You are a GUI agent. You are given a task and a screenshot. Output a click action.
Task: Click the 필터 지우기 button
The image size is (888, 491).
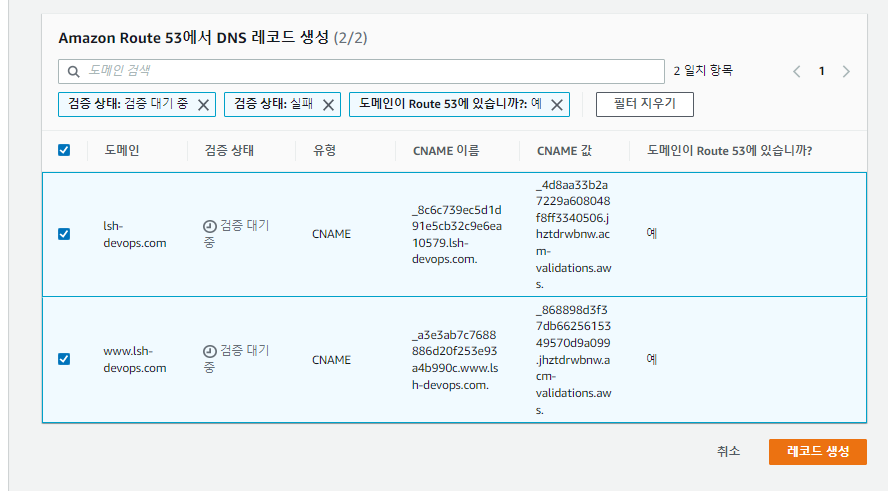click(644, 104)
